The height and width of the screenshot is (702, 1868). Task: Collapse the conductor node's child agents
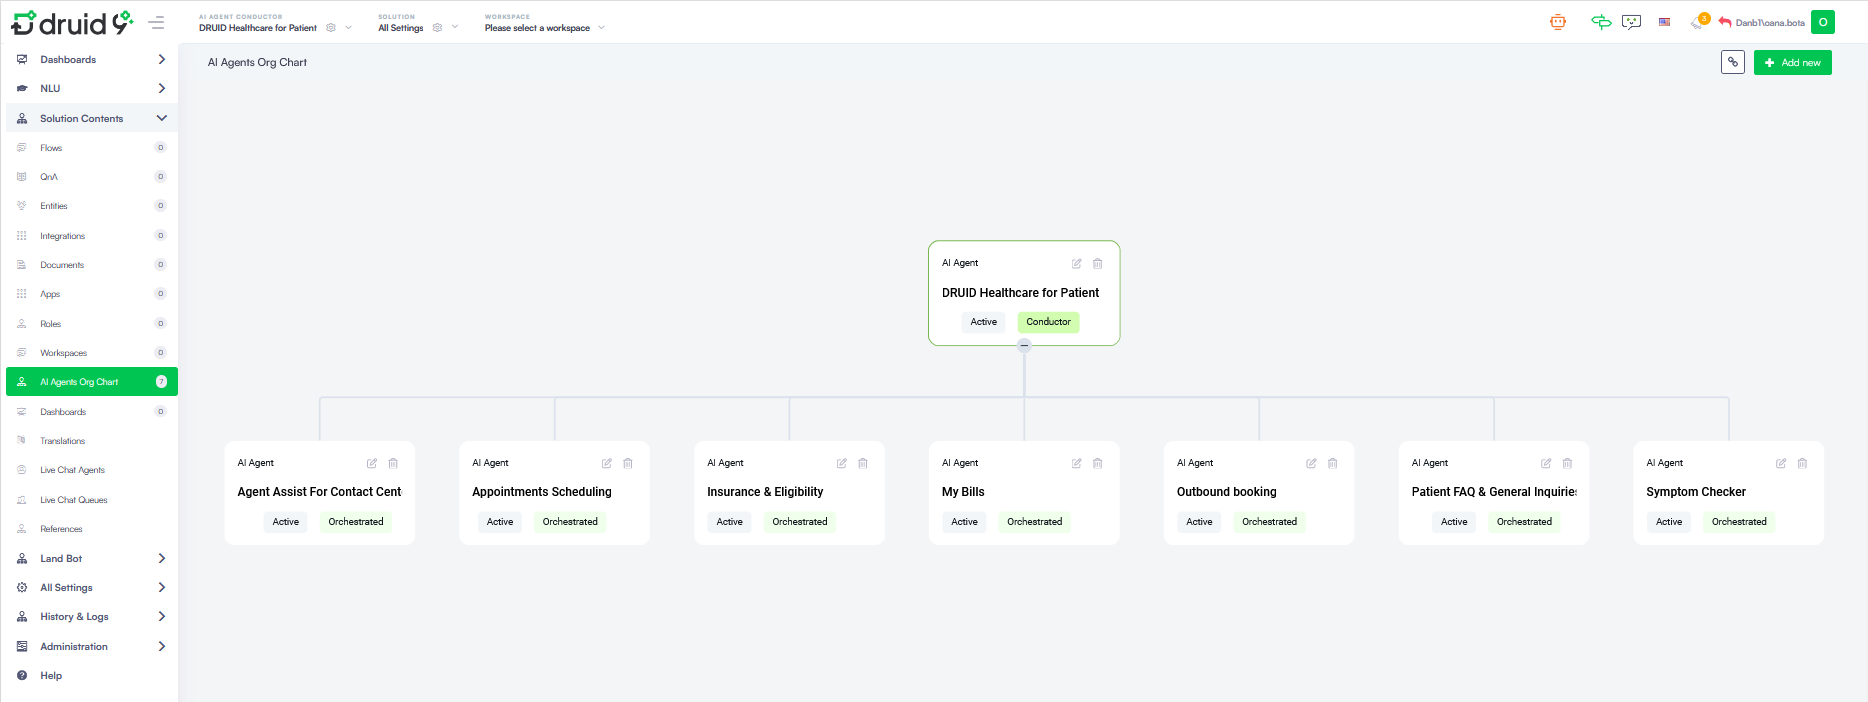point(1024,346)
